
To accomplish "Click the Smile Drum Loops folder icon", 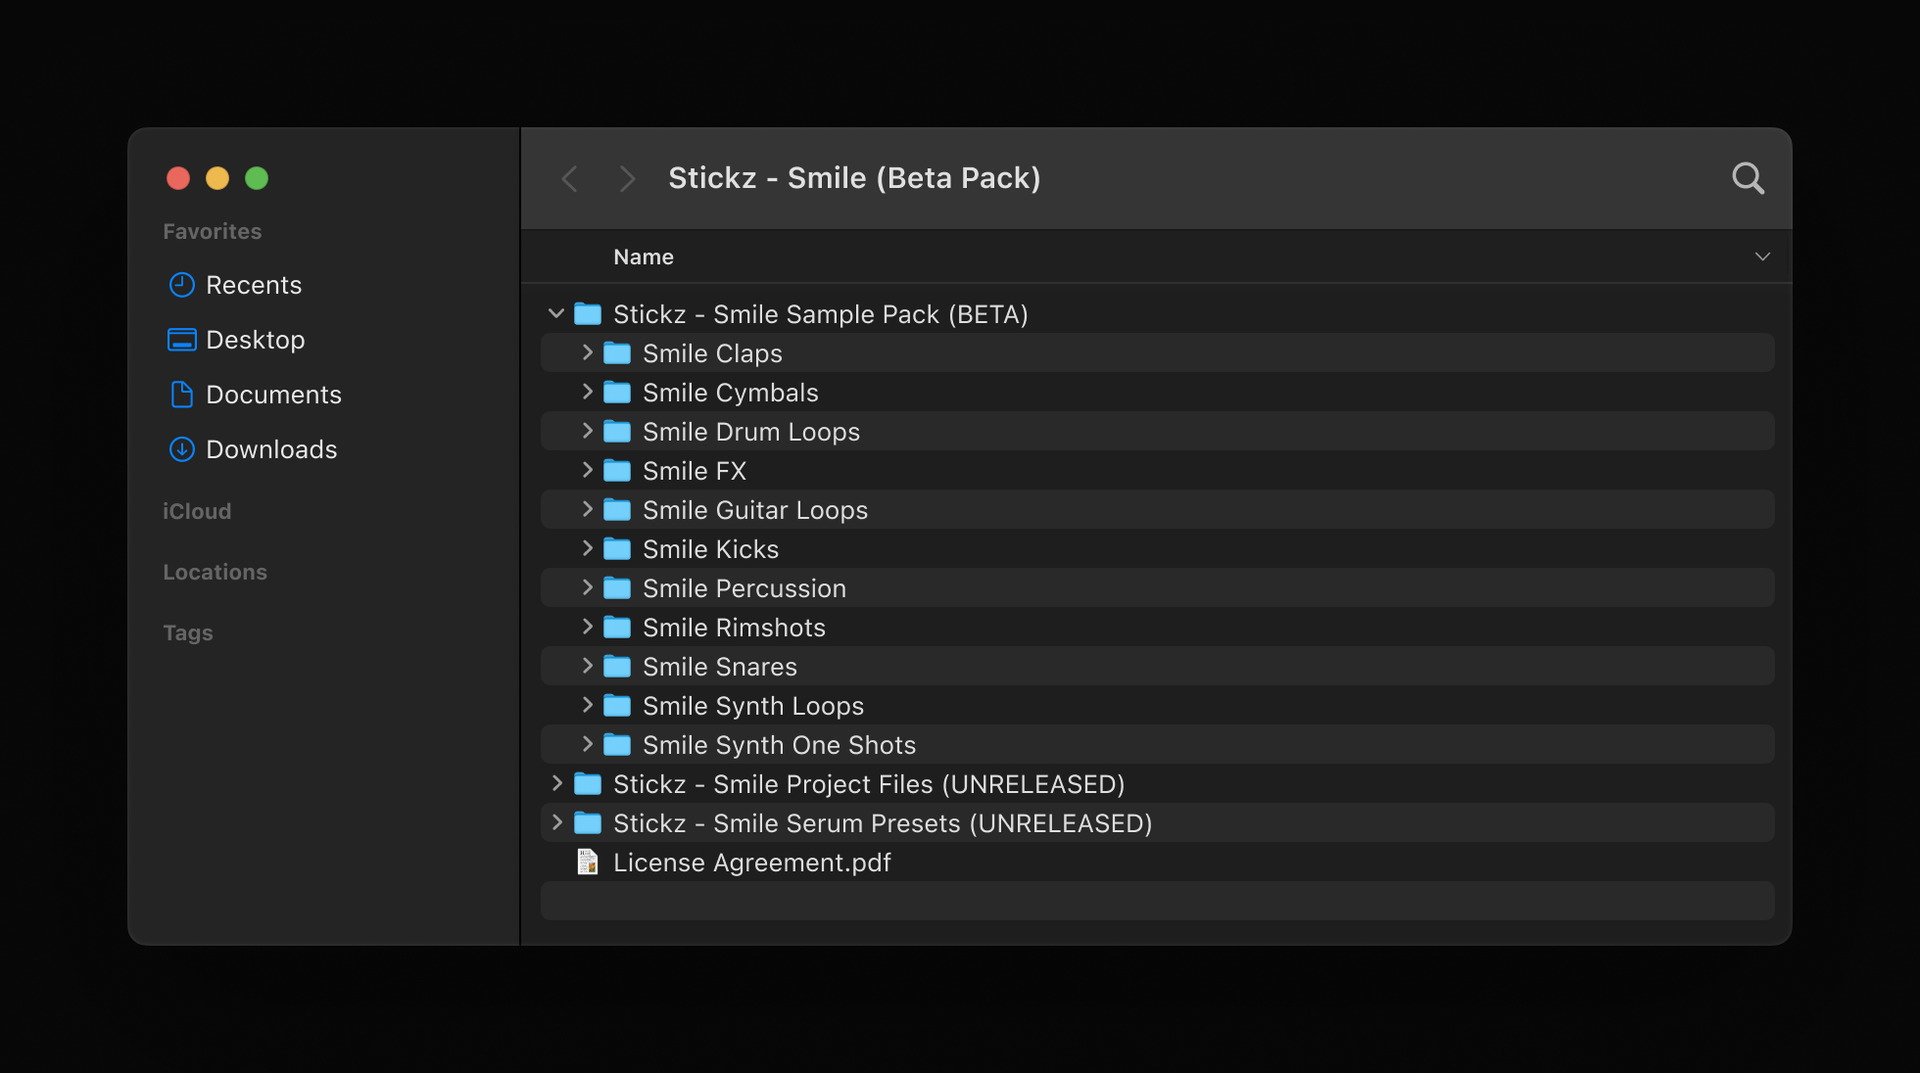I will tap(617, 431).
